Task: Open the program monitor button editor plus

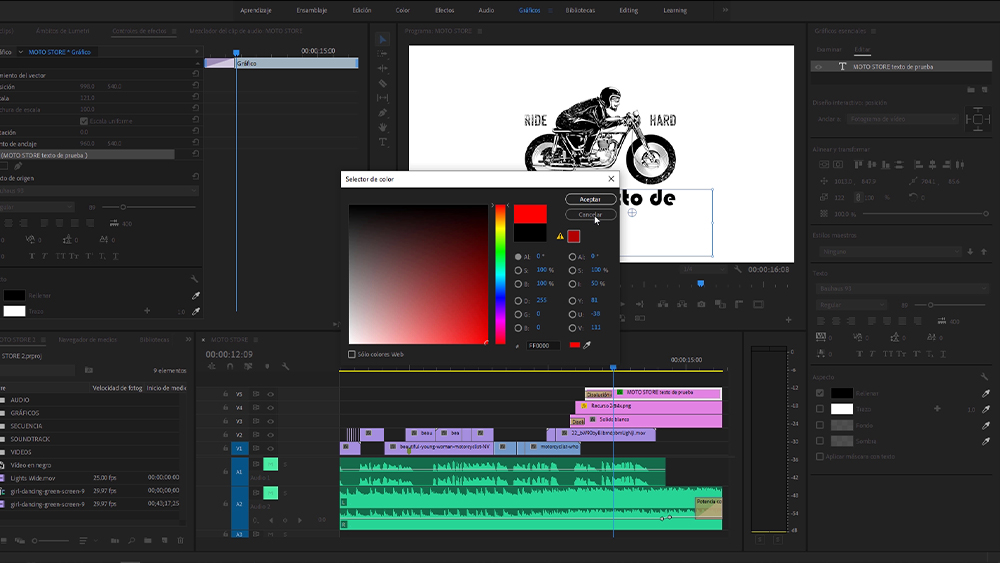Action: [788, 319]
